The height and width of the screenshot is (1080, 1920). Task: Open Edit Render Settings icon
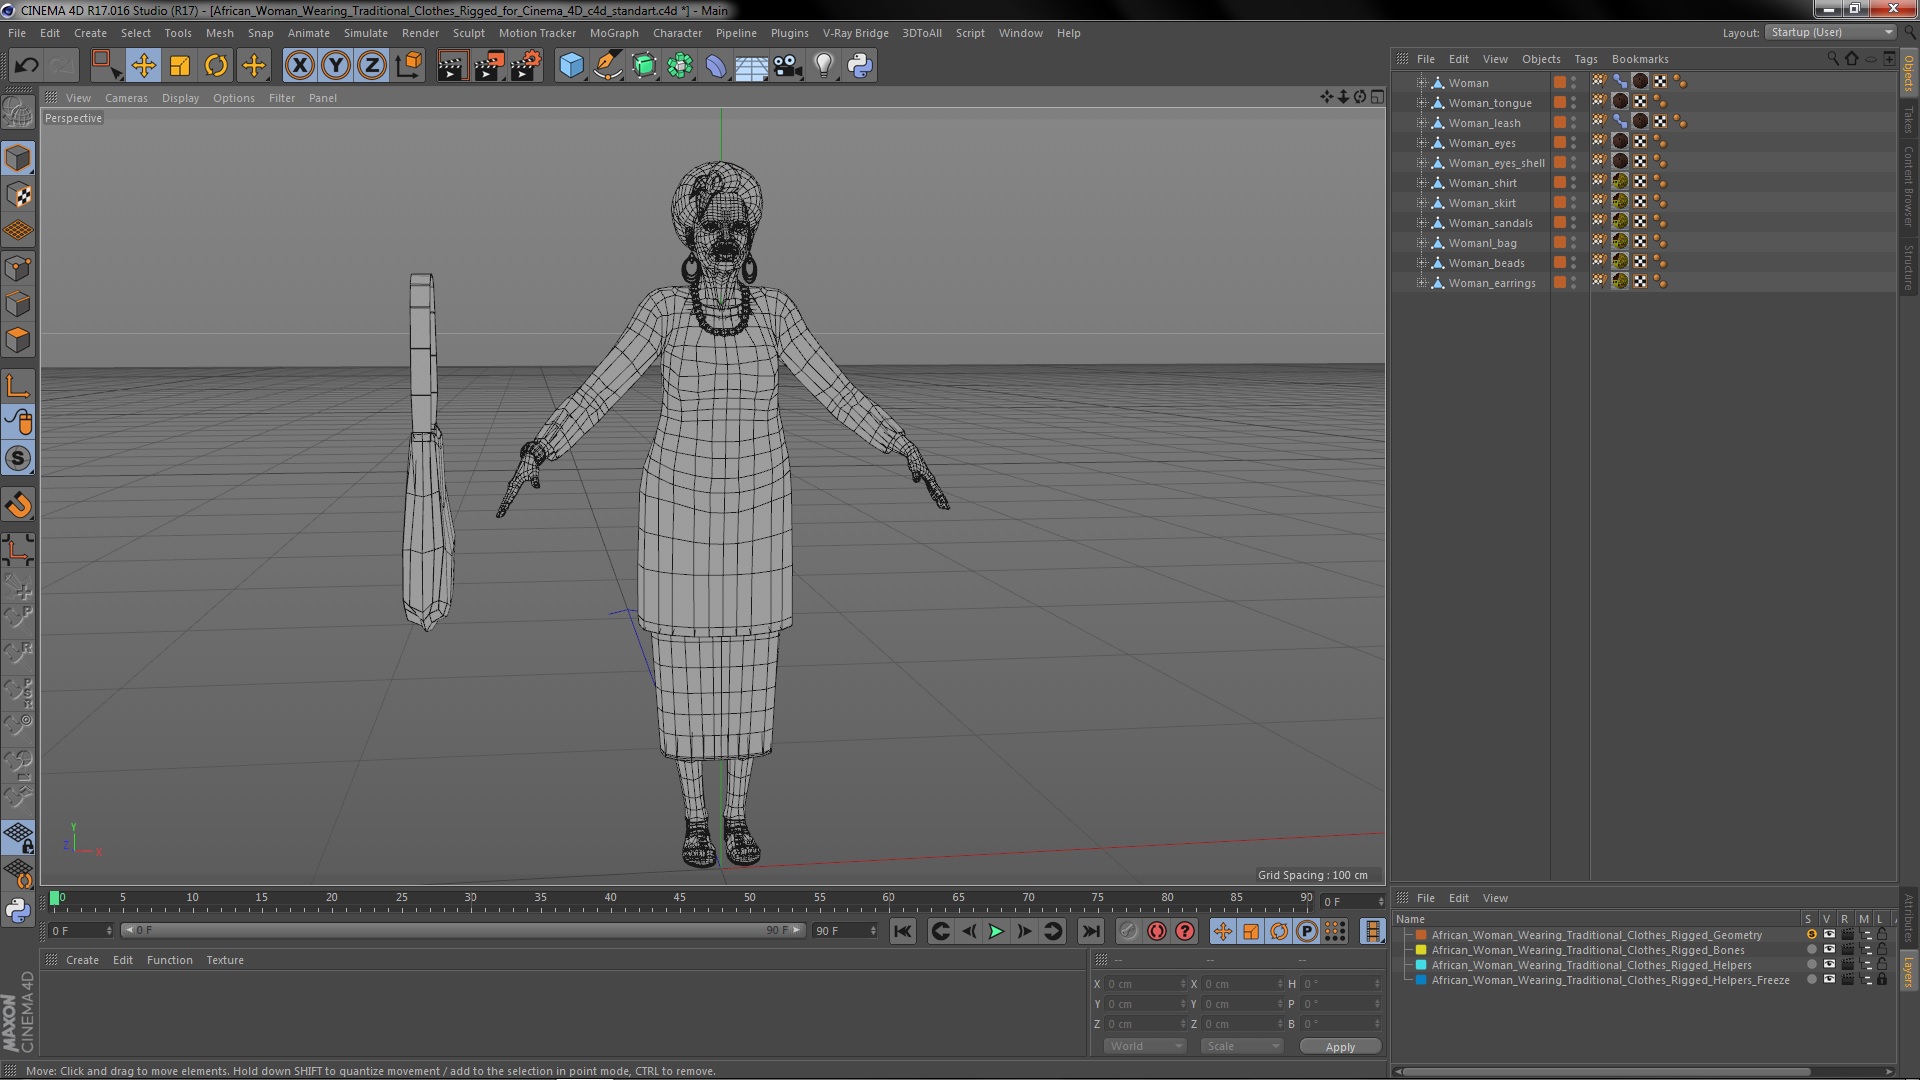[x=525, y=66]
